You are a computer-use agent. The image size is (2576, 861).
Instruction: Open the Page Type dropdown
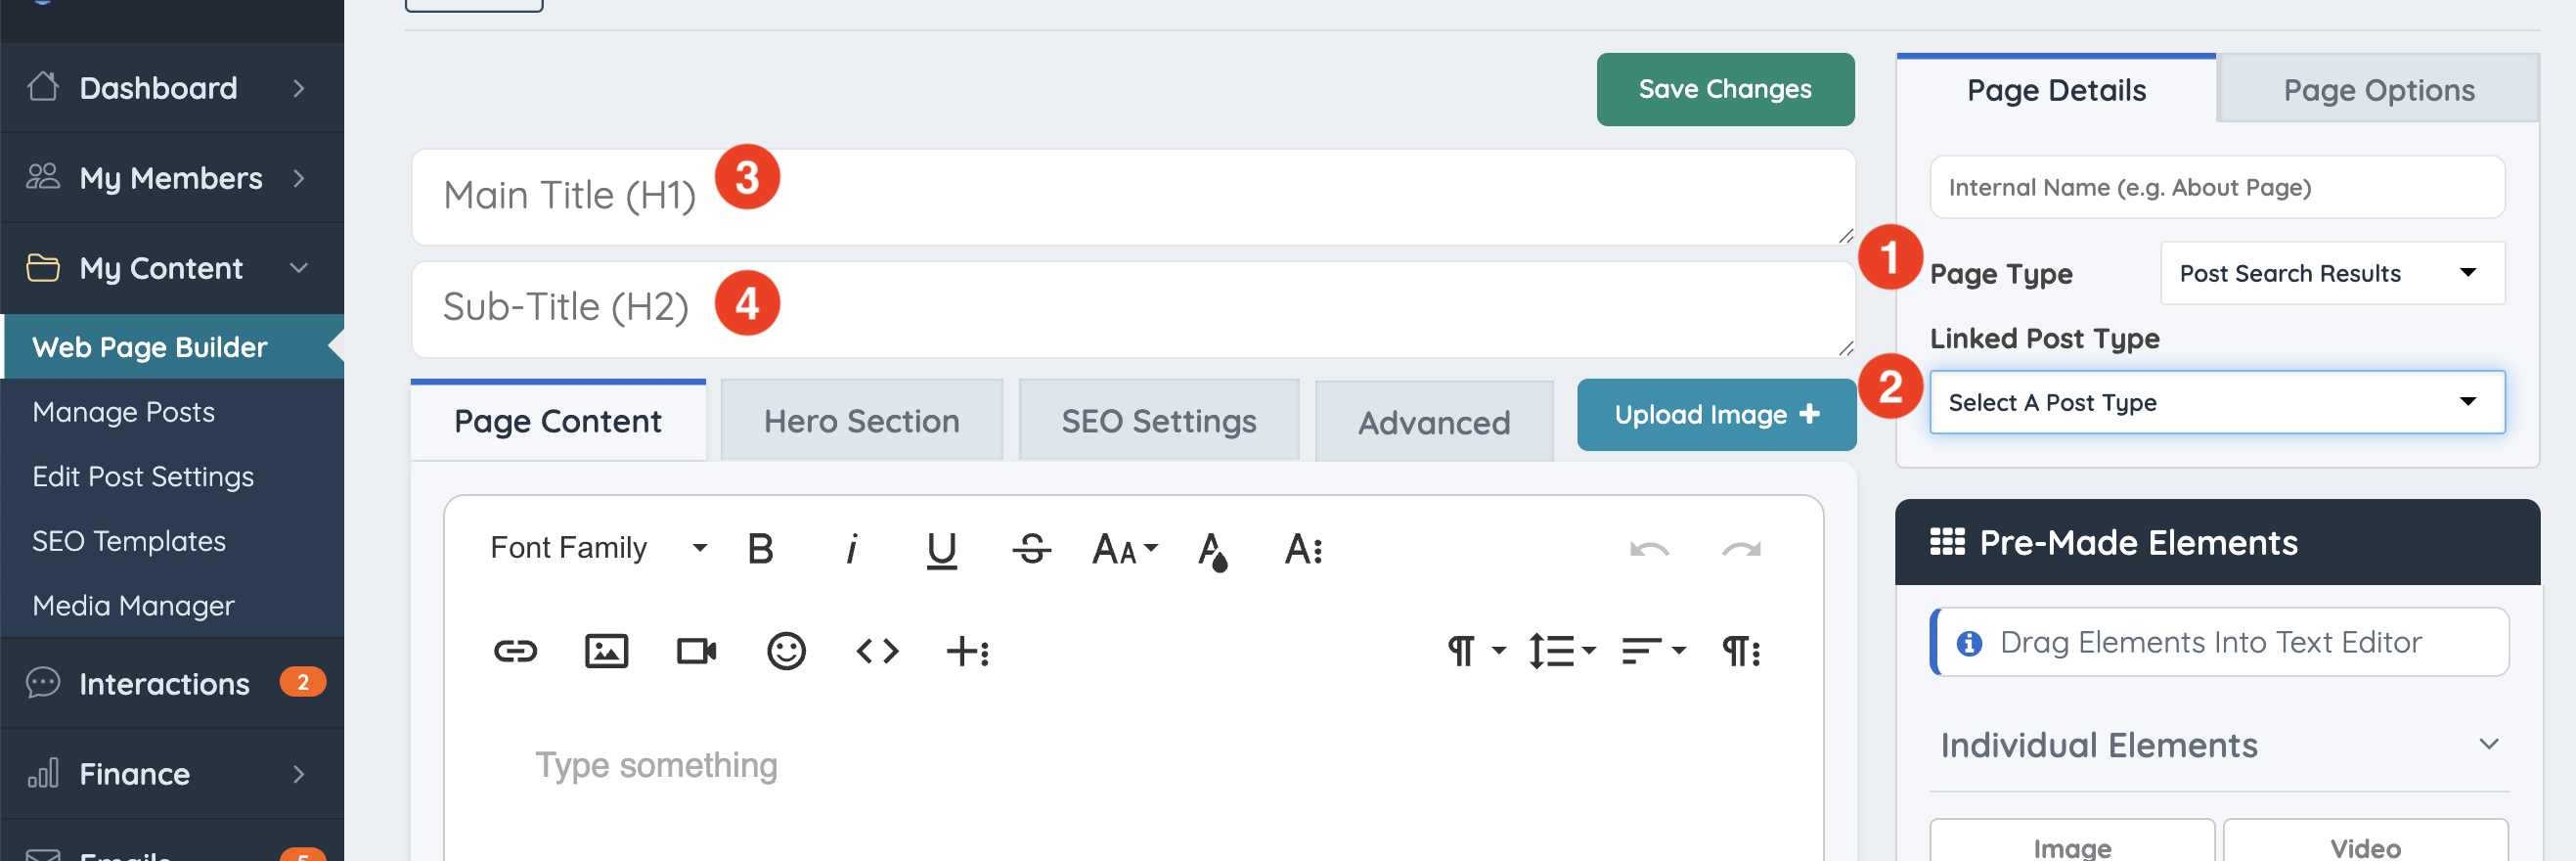(2331, 273)
